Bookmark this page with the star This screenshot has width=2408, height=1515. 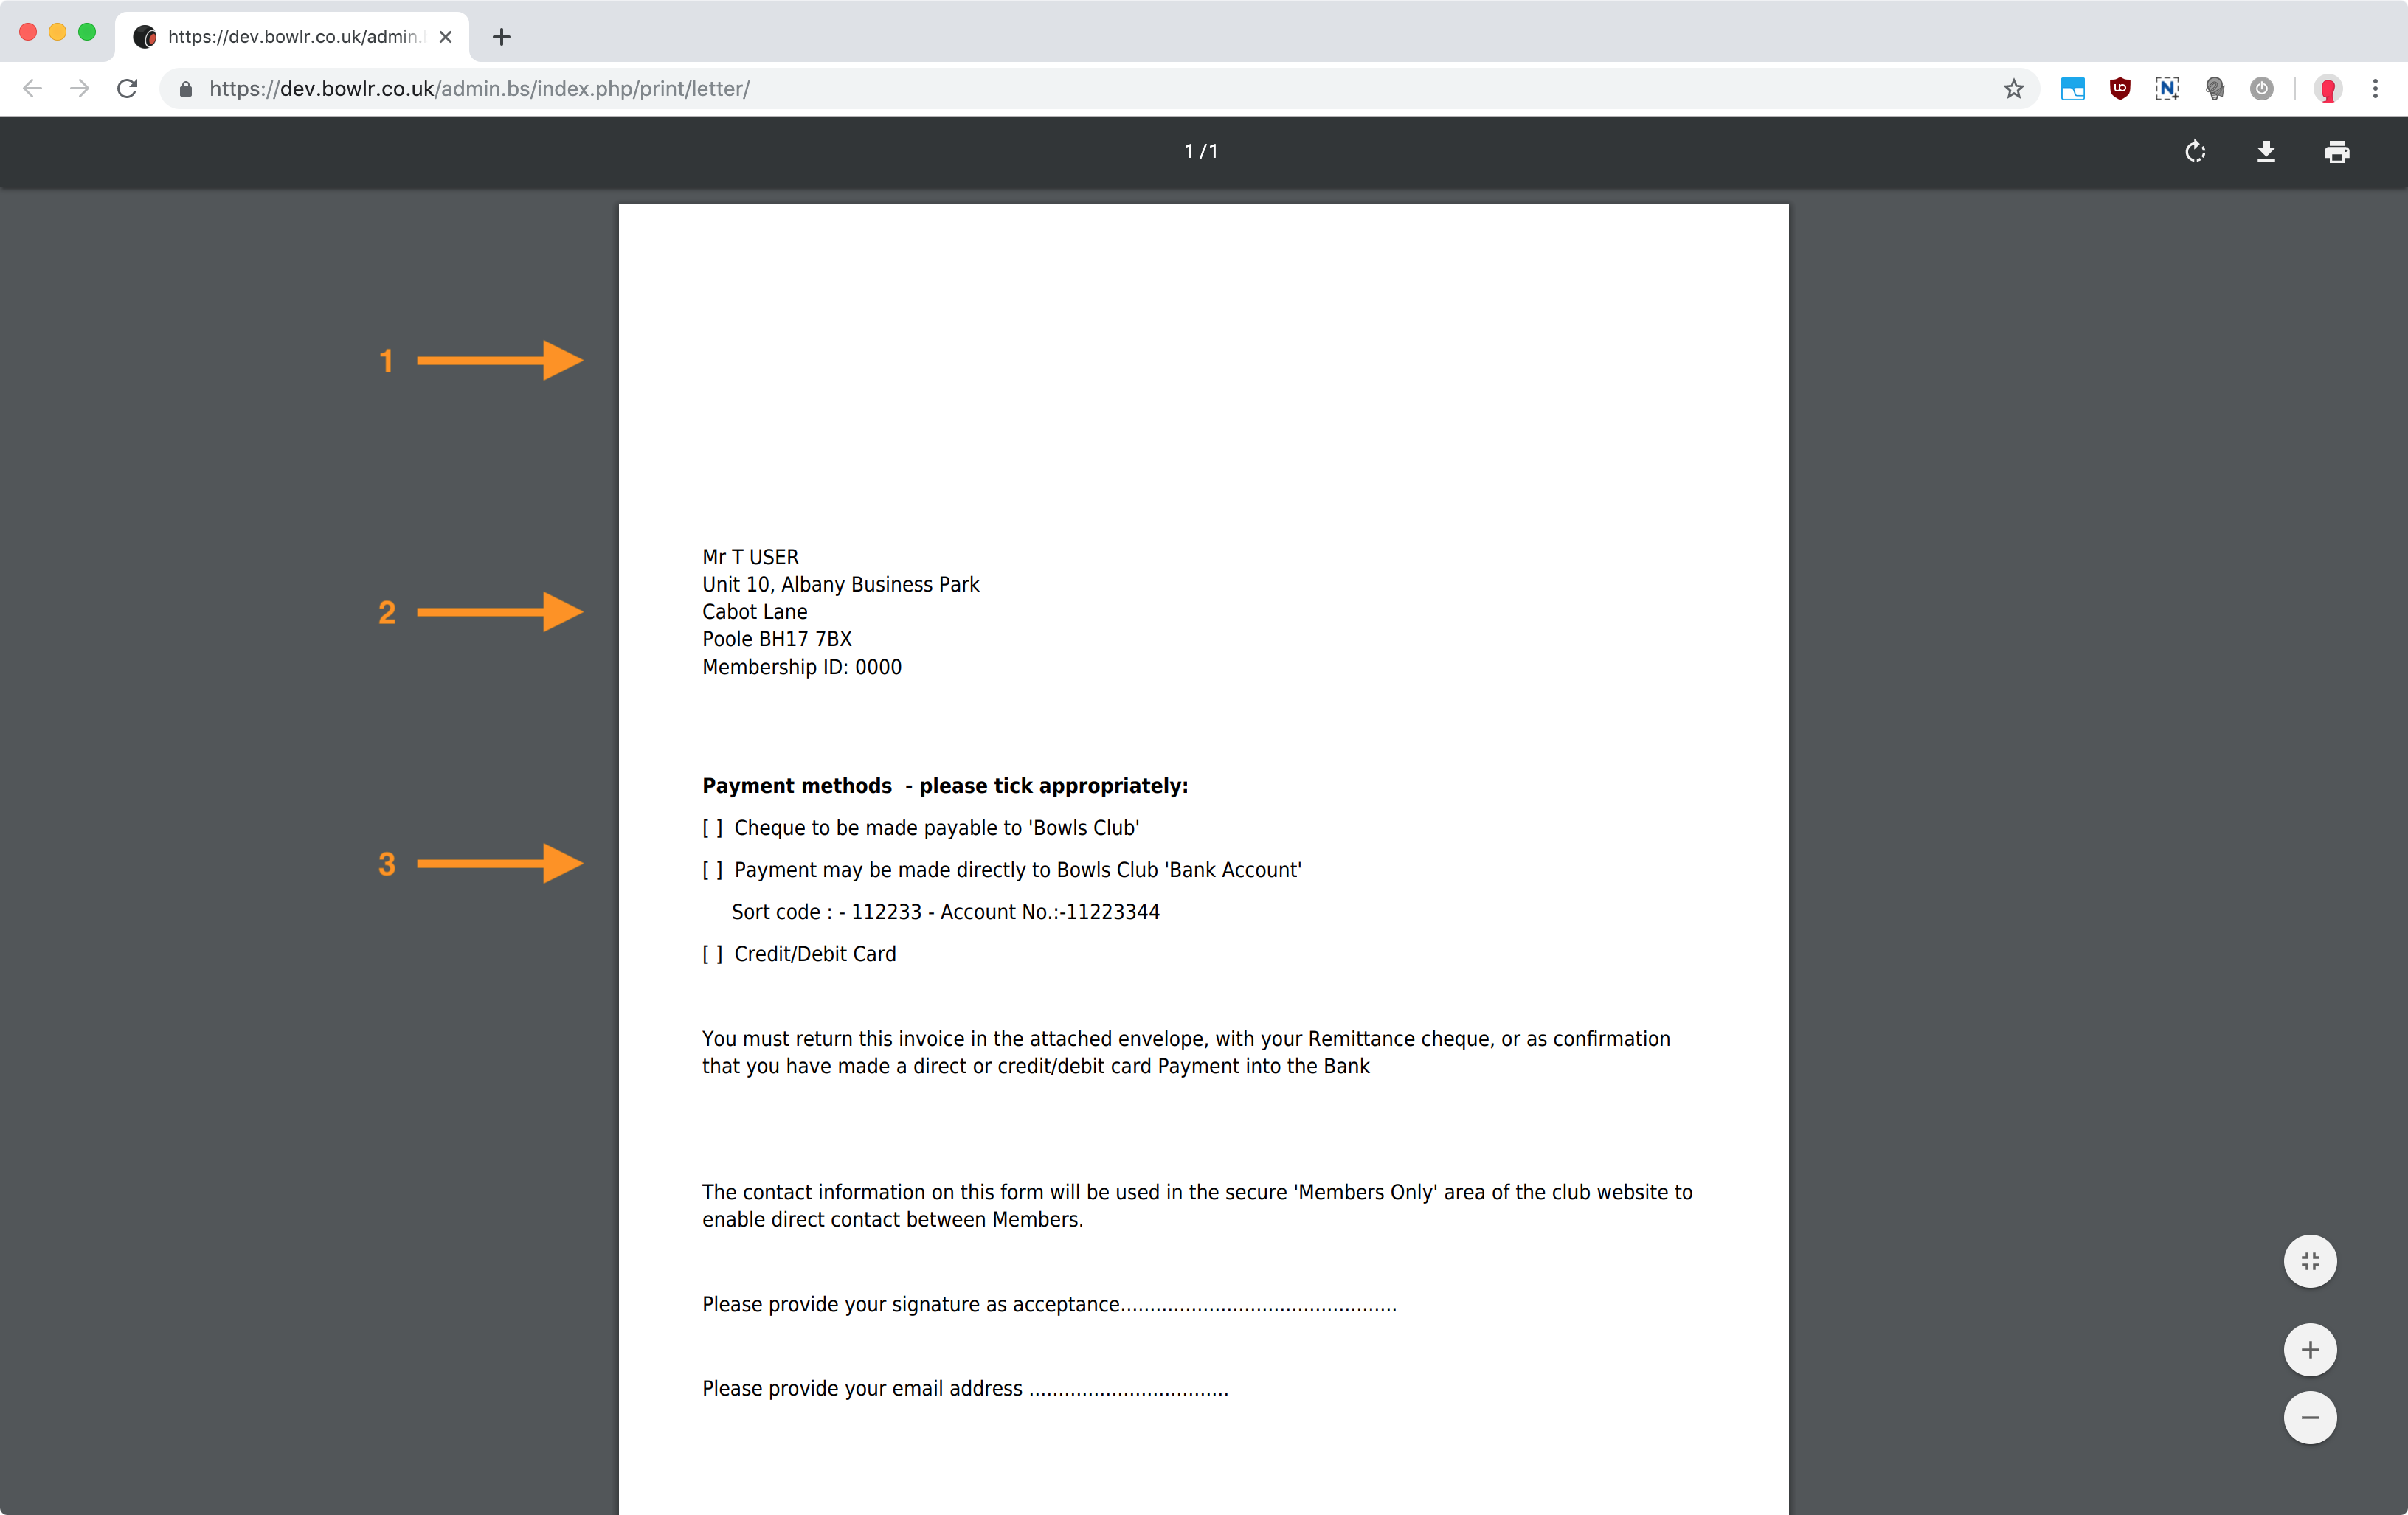[2013, 89]
